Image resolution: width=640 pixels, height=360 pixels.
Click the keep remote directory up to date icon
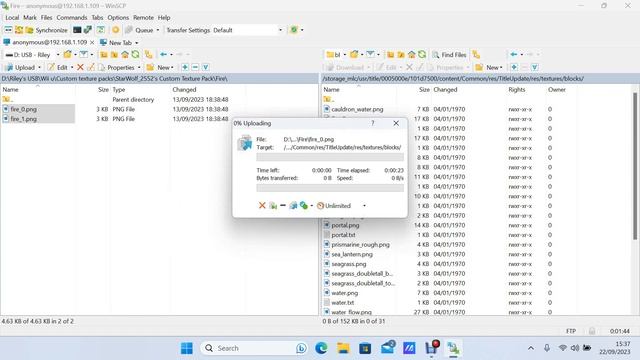click(x=100, y=30)
